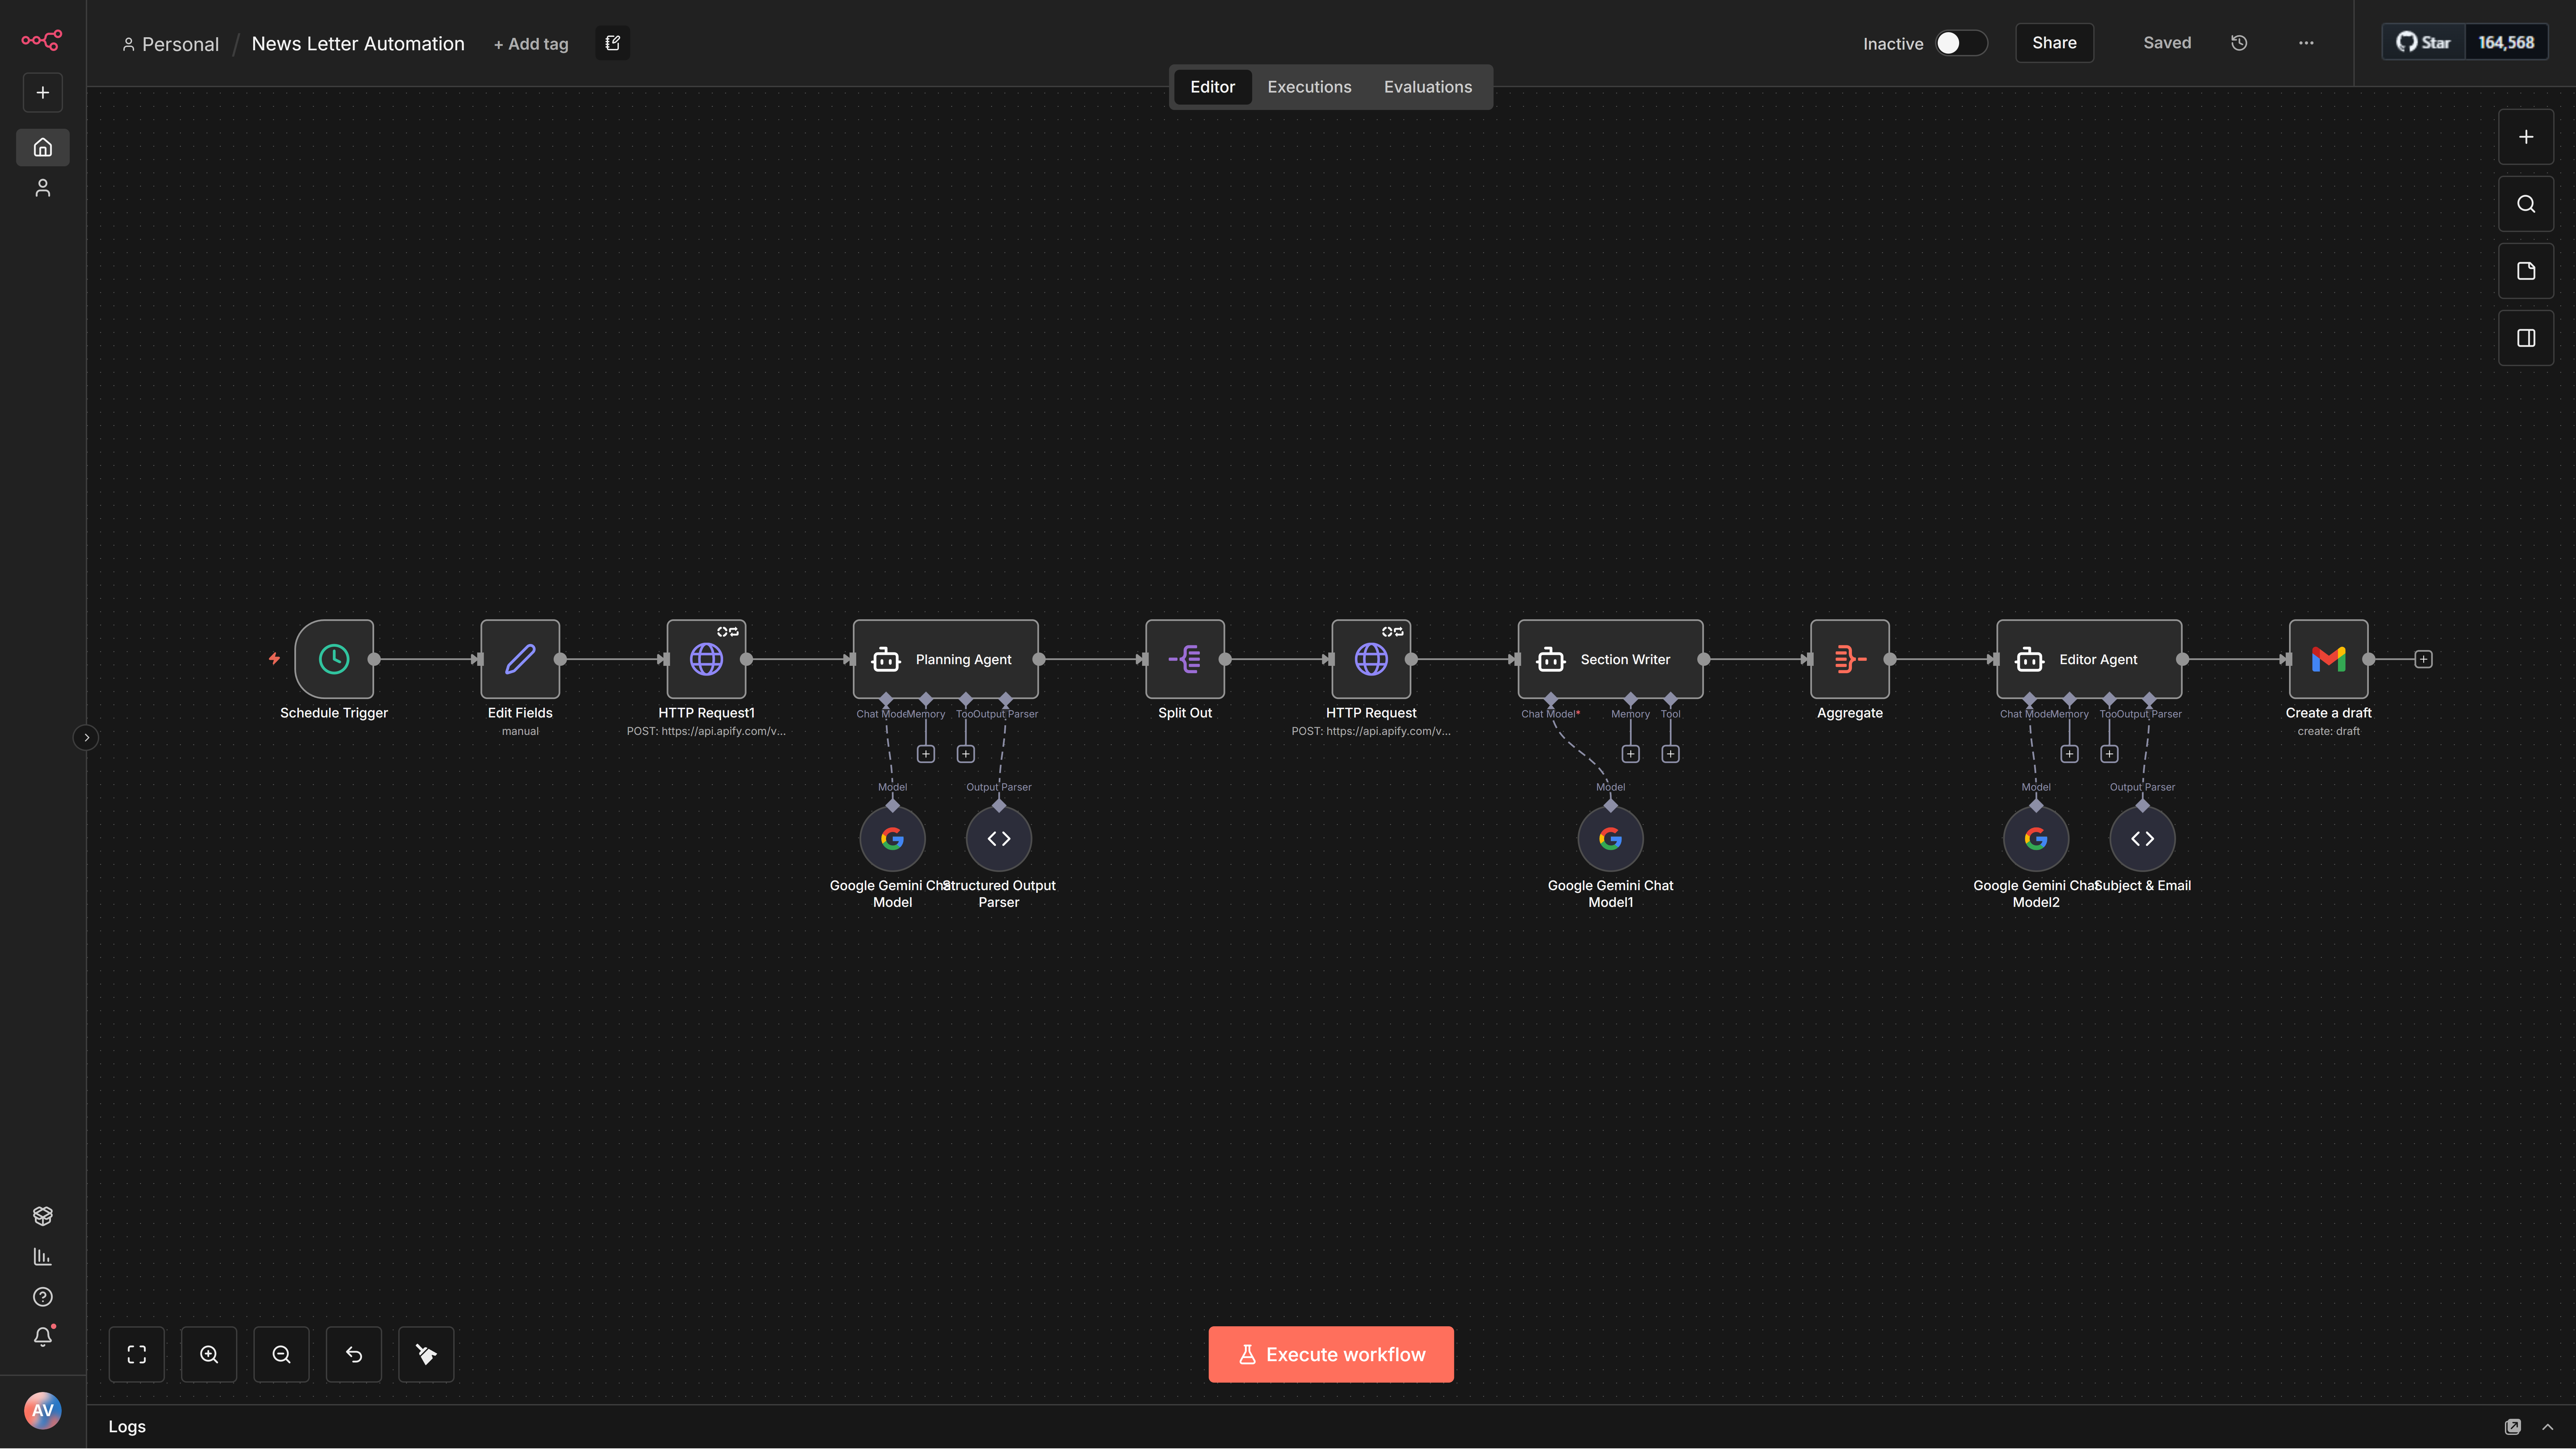The height and width of the screenshot is (1449, 2576).
Task: Tidy up the workflow with the wand icon
Action: (426, 1354)
